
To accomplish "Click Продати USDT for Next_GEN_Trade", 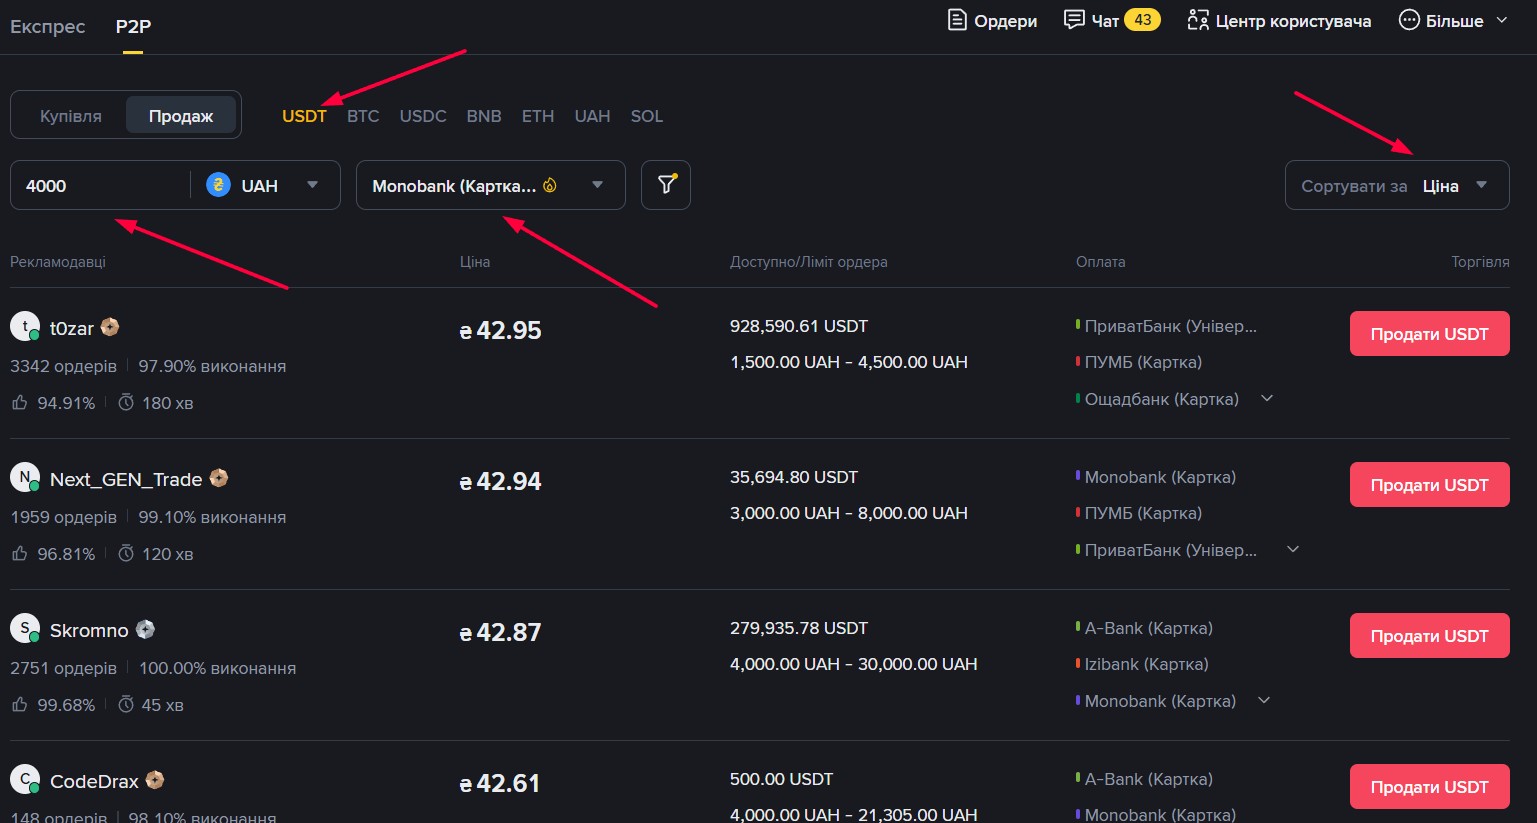I will (x=1429, y=485).
